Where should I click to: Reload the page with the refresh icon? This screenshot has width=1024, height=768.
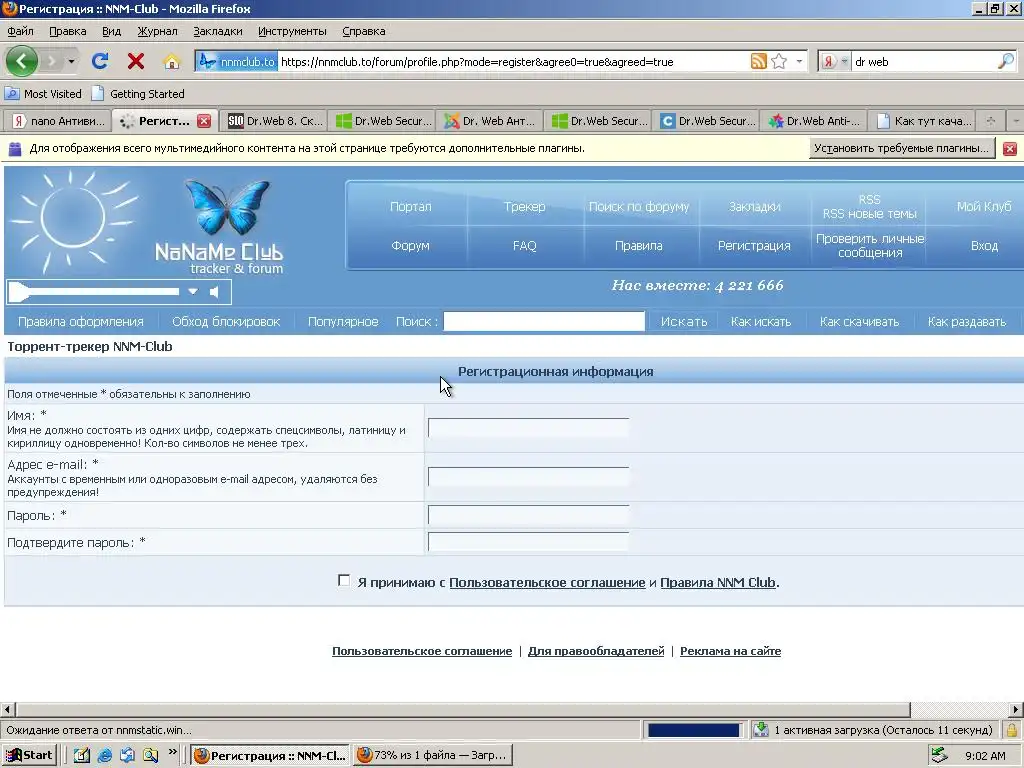coord(99,61)
